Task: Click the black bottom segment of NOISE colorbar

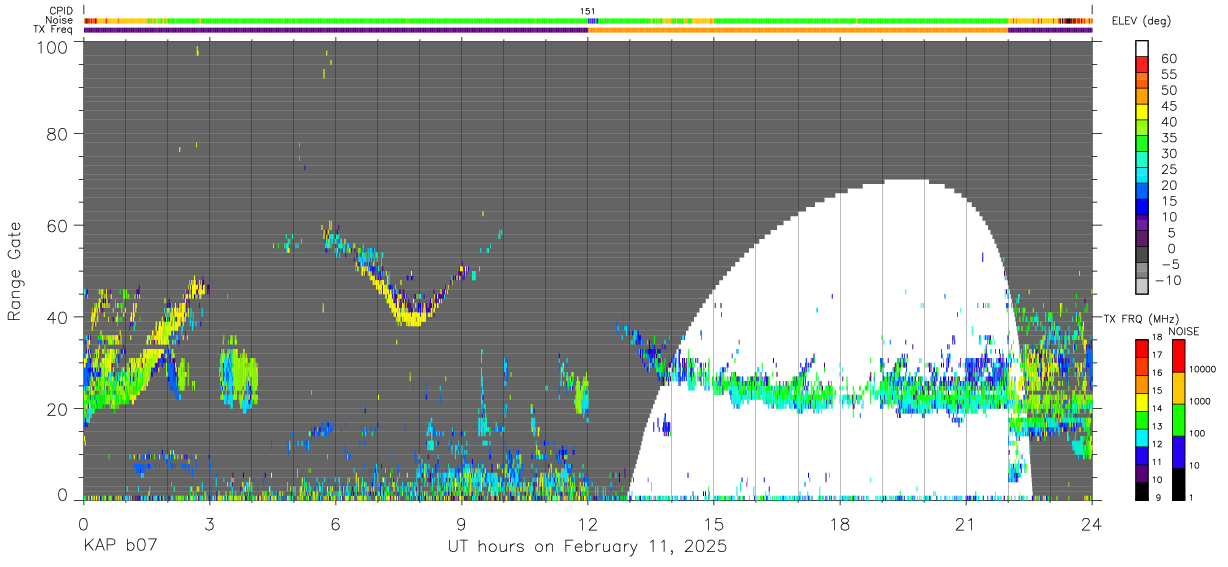Action: point(1177,483)
